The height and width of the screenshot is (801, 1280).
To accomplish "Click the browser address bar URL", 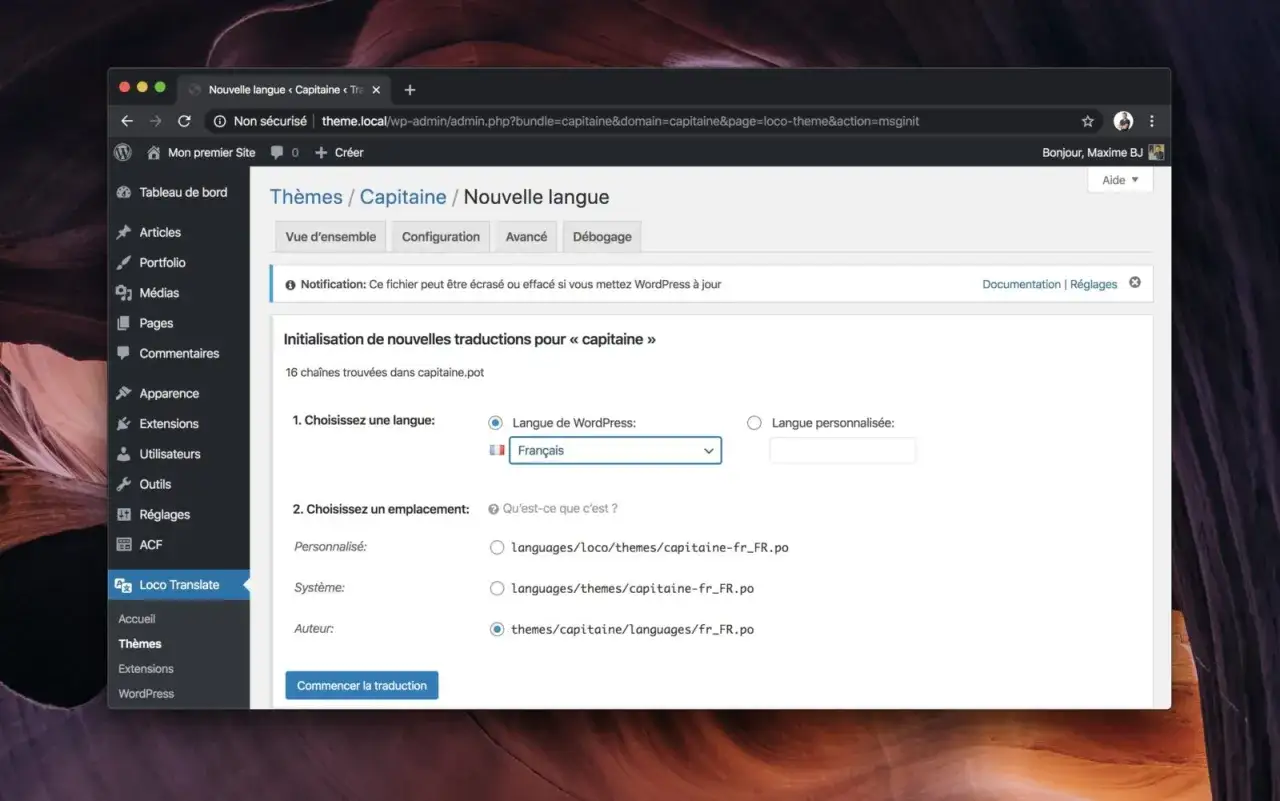I will (620, 121).
